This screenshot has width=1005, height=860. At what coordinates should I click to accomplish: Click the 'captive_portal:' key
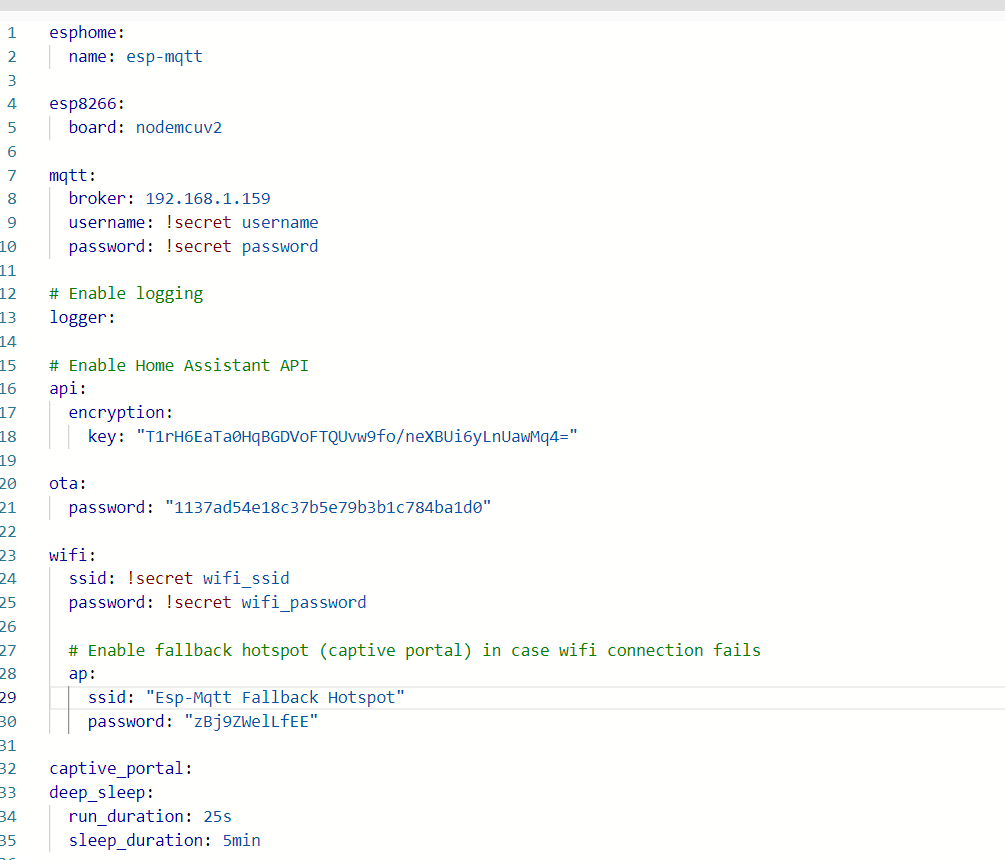(120, 769)
